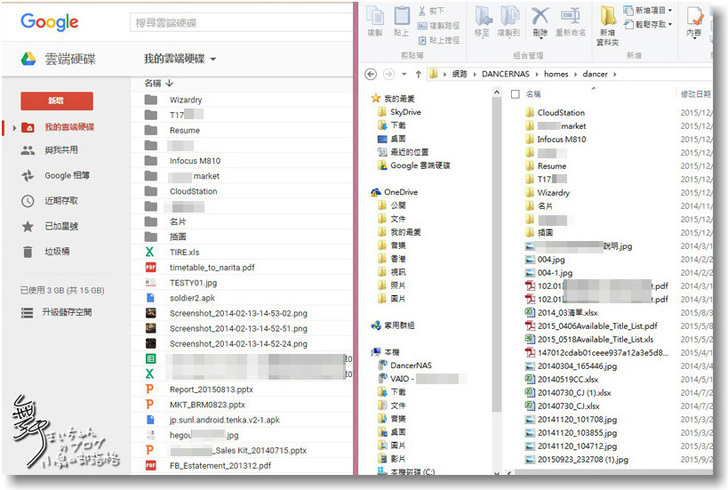Click the red 新增 button in Drive
Image resolution: width=728 pixels, height=490 pixels.
(x=57, y=100)
